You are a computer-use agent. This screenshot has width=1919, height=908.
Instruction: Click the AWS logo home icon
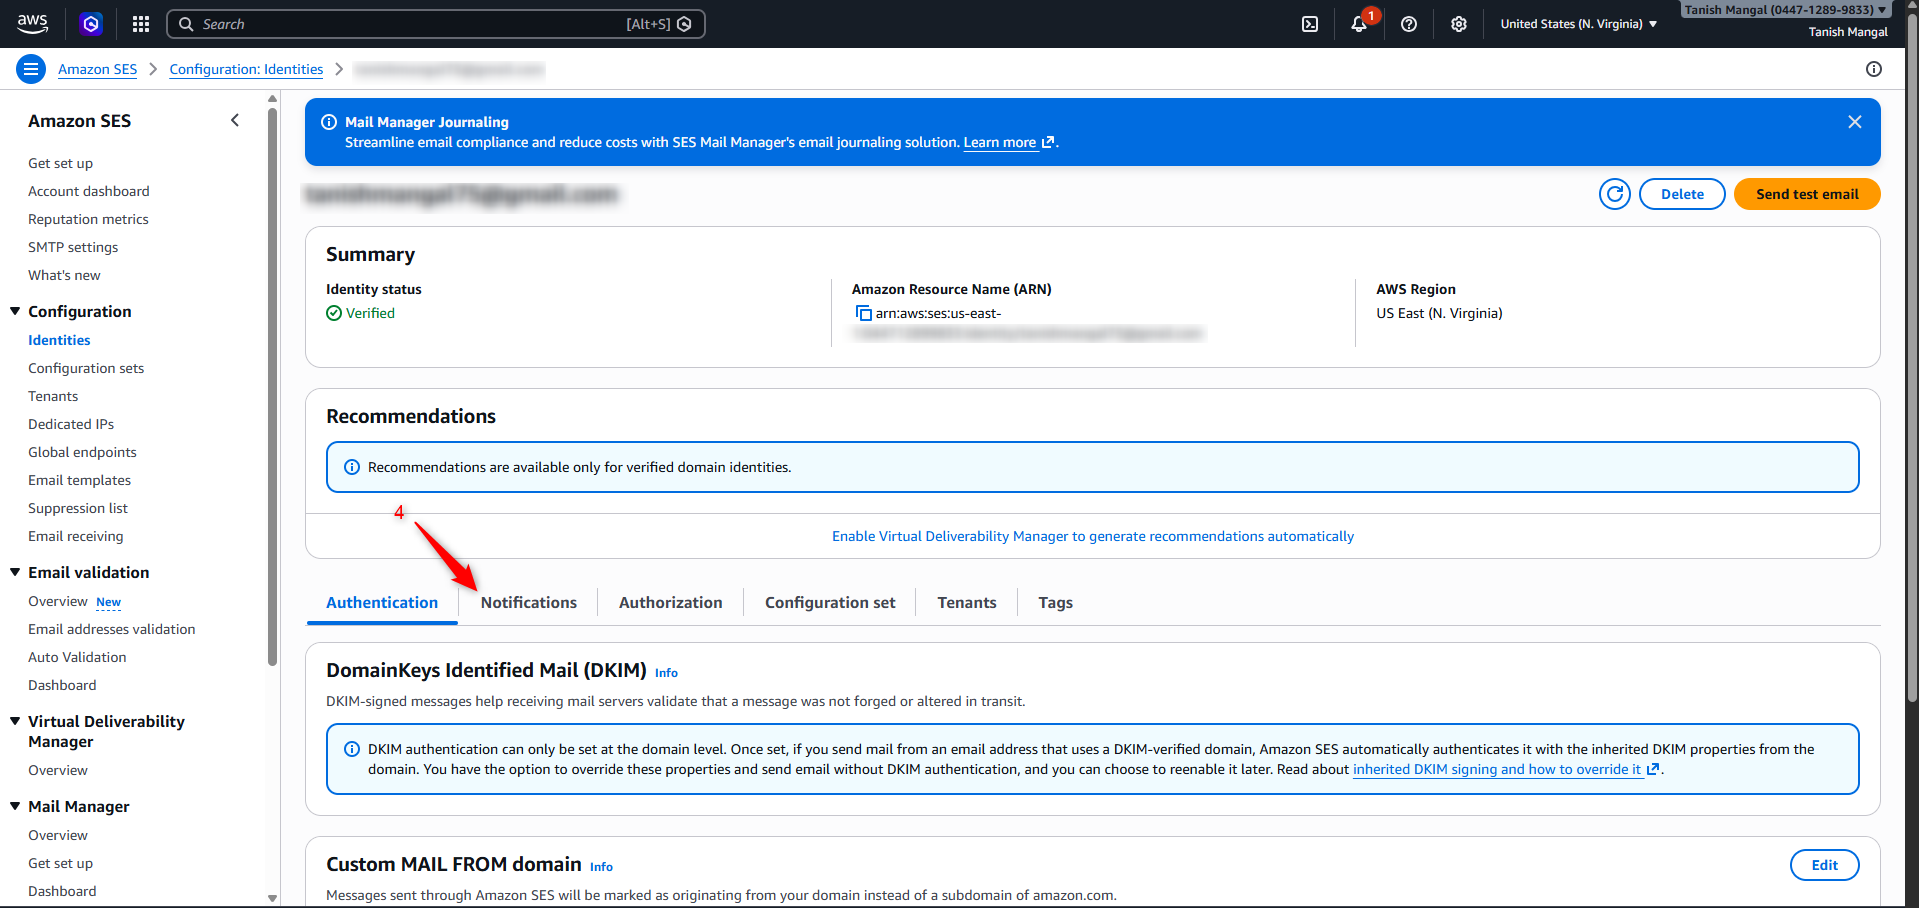32,24
